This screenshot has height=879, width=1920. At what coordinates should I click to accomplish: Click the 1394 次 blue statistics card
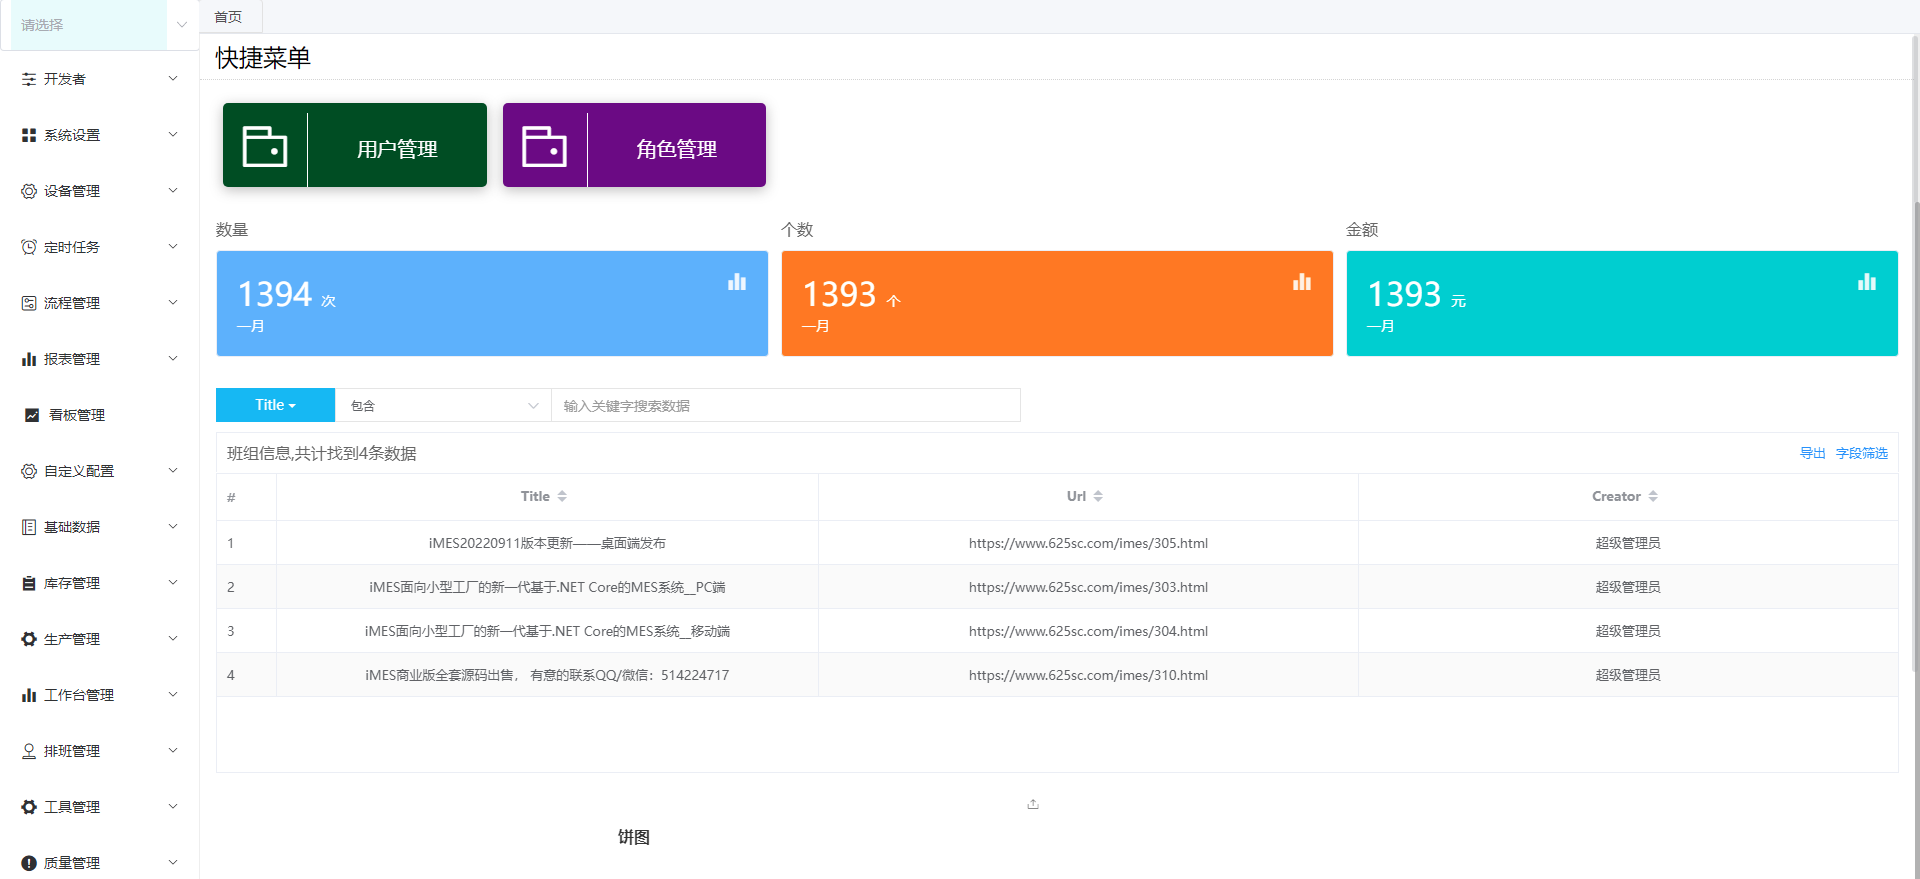point(492,303)
